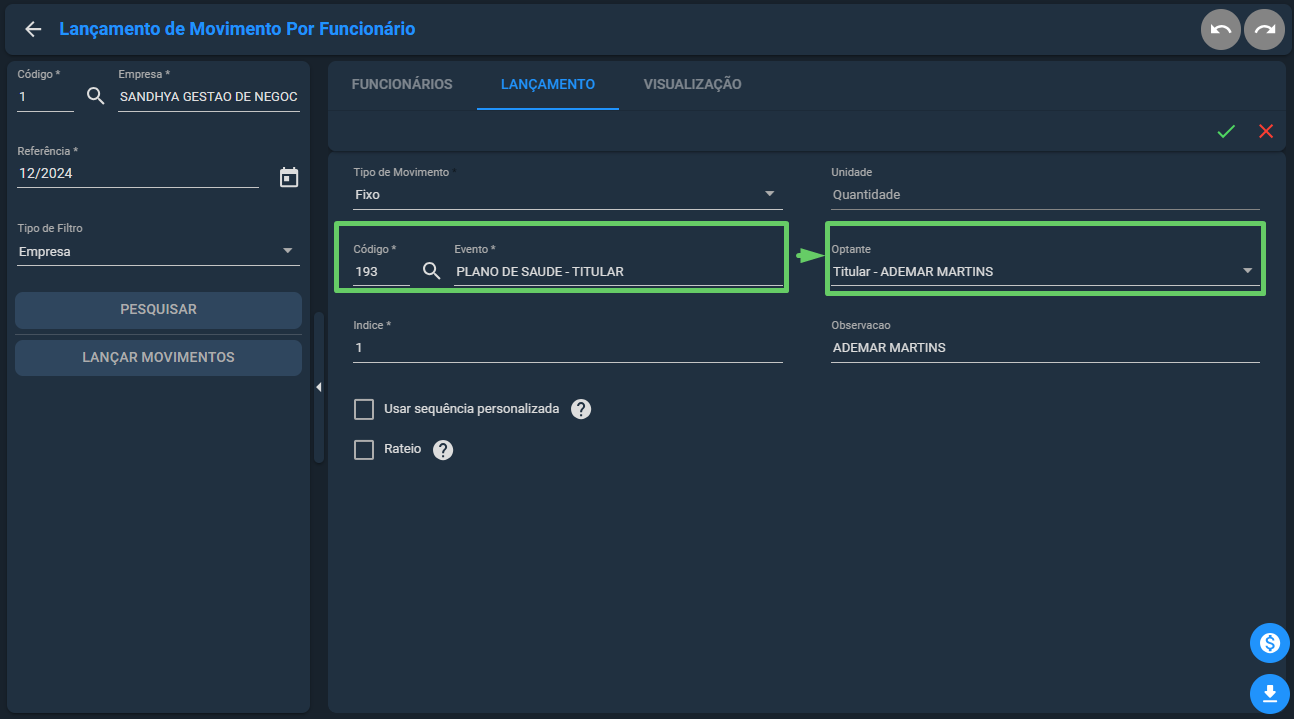The height and width of the screenshot is (719, 1294).
Task: Click the Evento field PLANO DE SAUDE - TITULAR
Action: click(x=618, y=271)
